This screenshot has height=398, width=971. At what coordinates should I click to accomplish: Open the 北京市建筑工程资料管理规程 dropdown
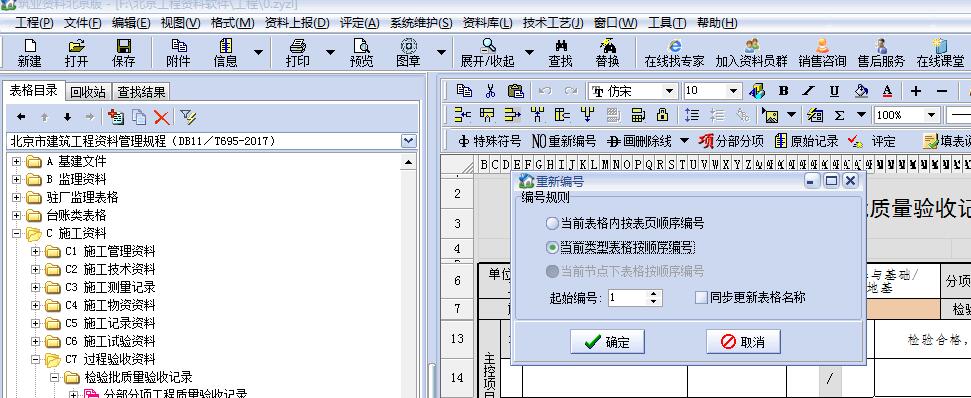408,141
